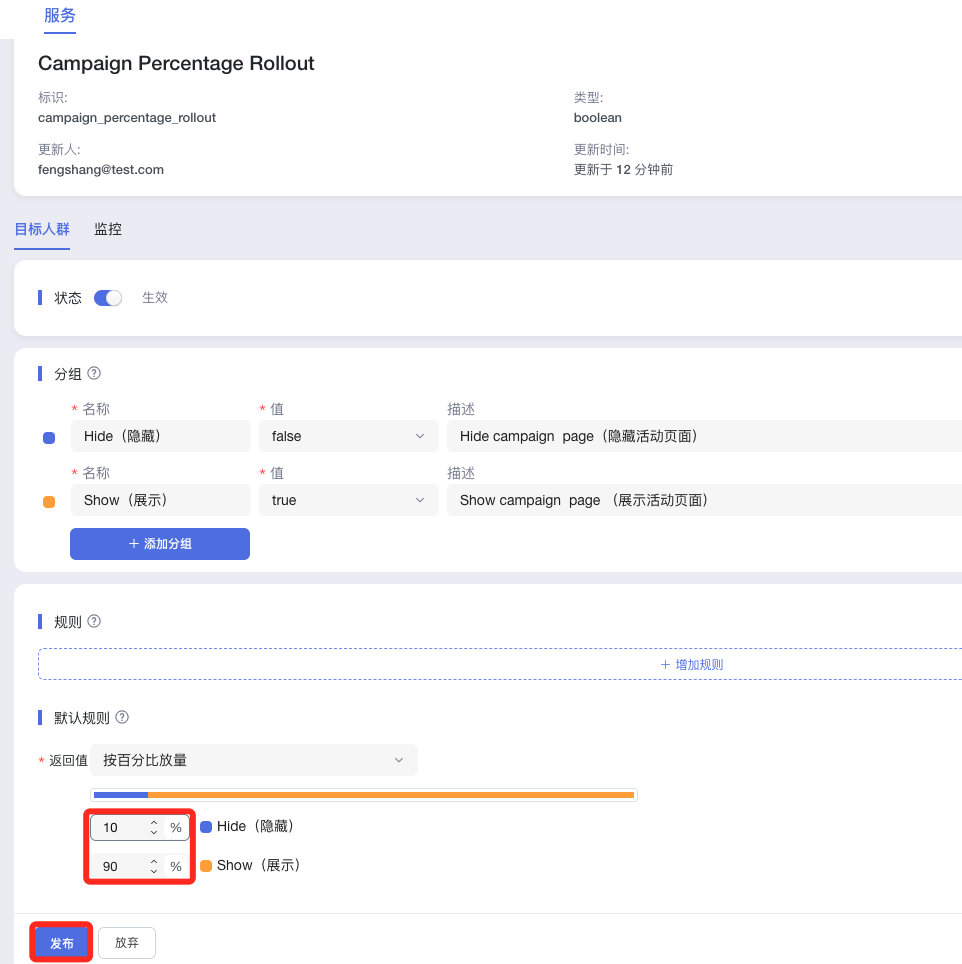Screen dimensions: 962x964
Task: Click the 发布 publish button
Action: pos(62,943)
